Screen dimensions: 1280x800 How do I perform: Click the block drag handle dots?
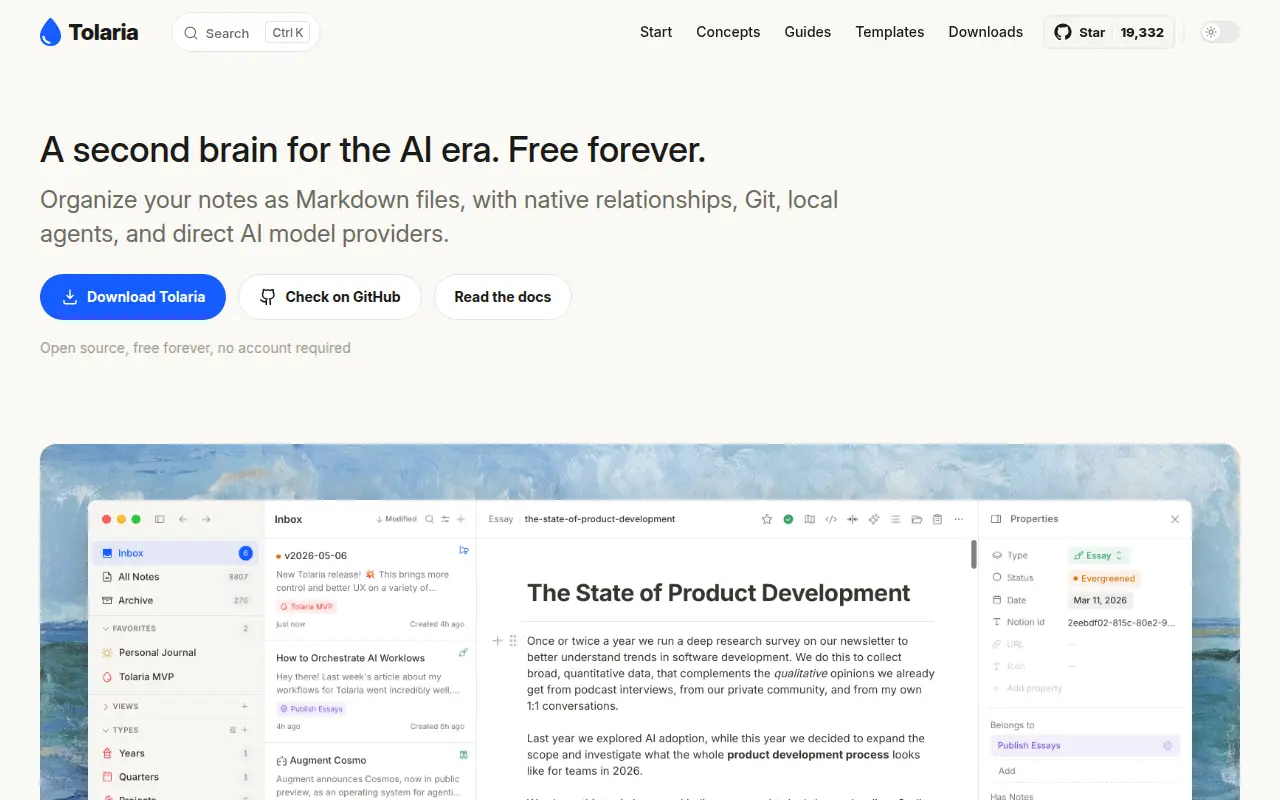click(513, 641)
